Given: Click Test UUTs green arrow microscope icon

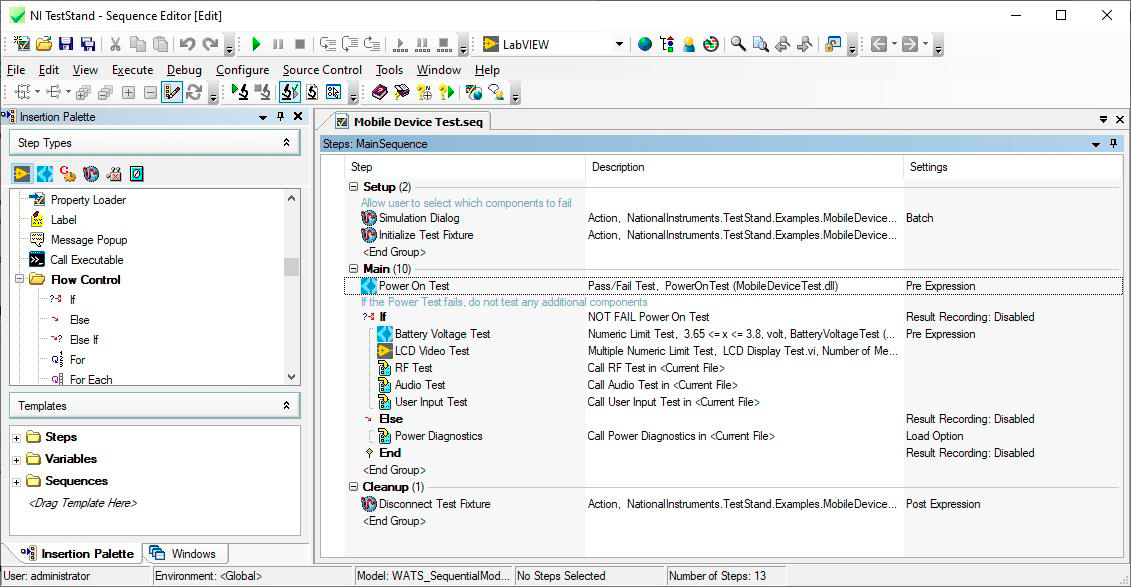Looking at the screenshot, I should 240,92.
